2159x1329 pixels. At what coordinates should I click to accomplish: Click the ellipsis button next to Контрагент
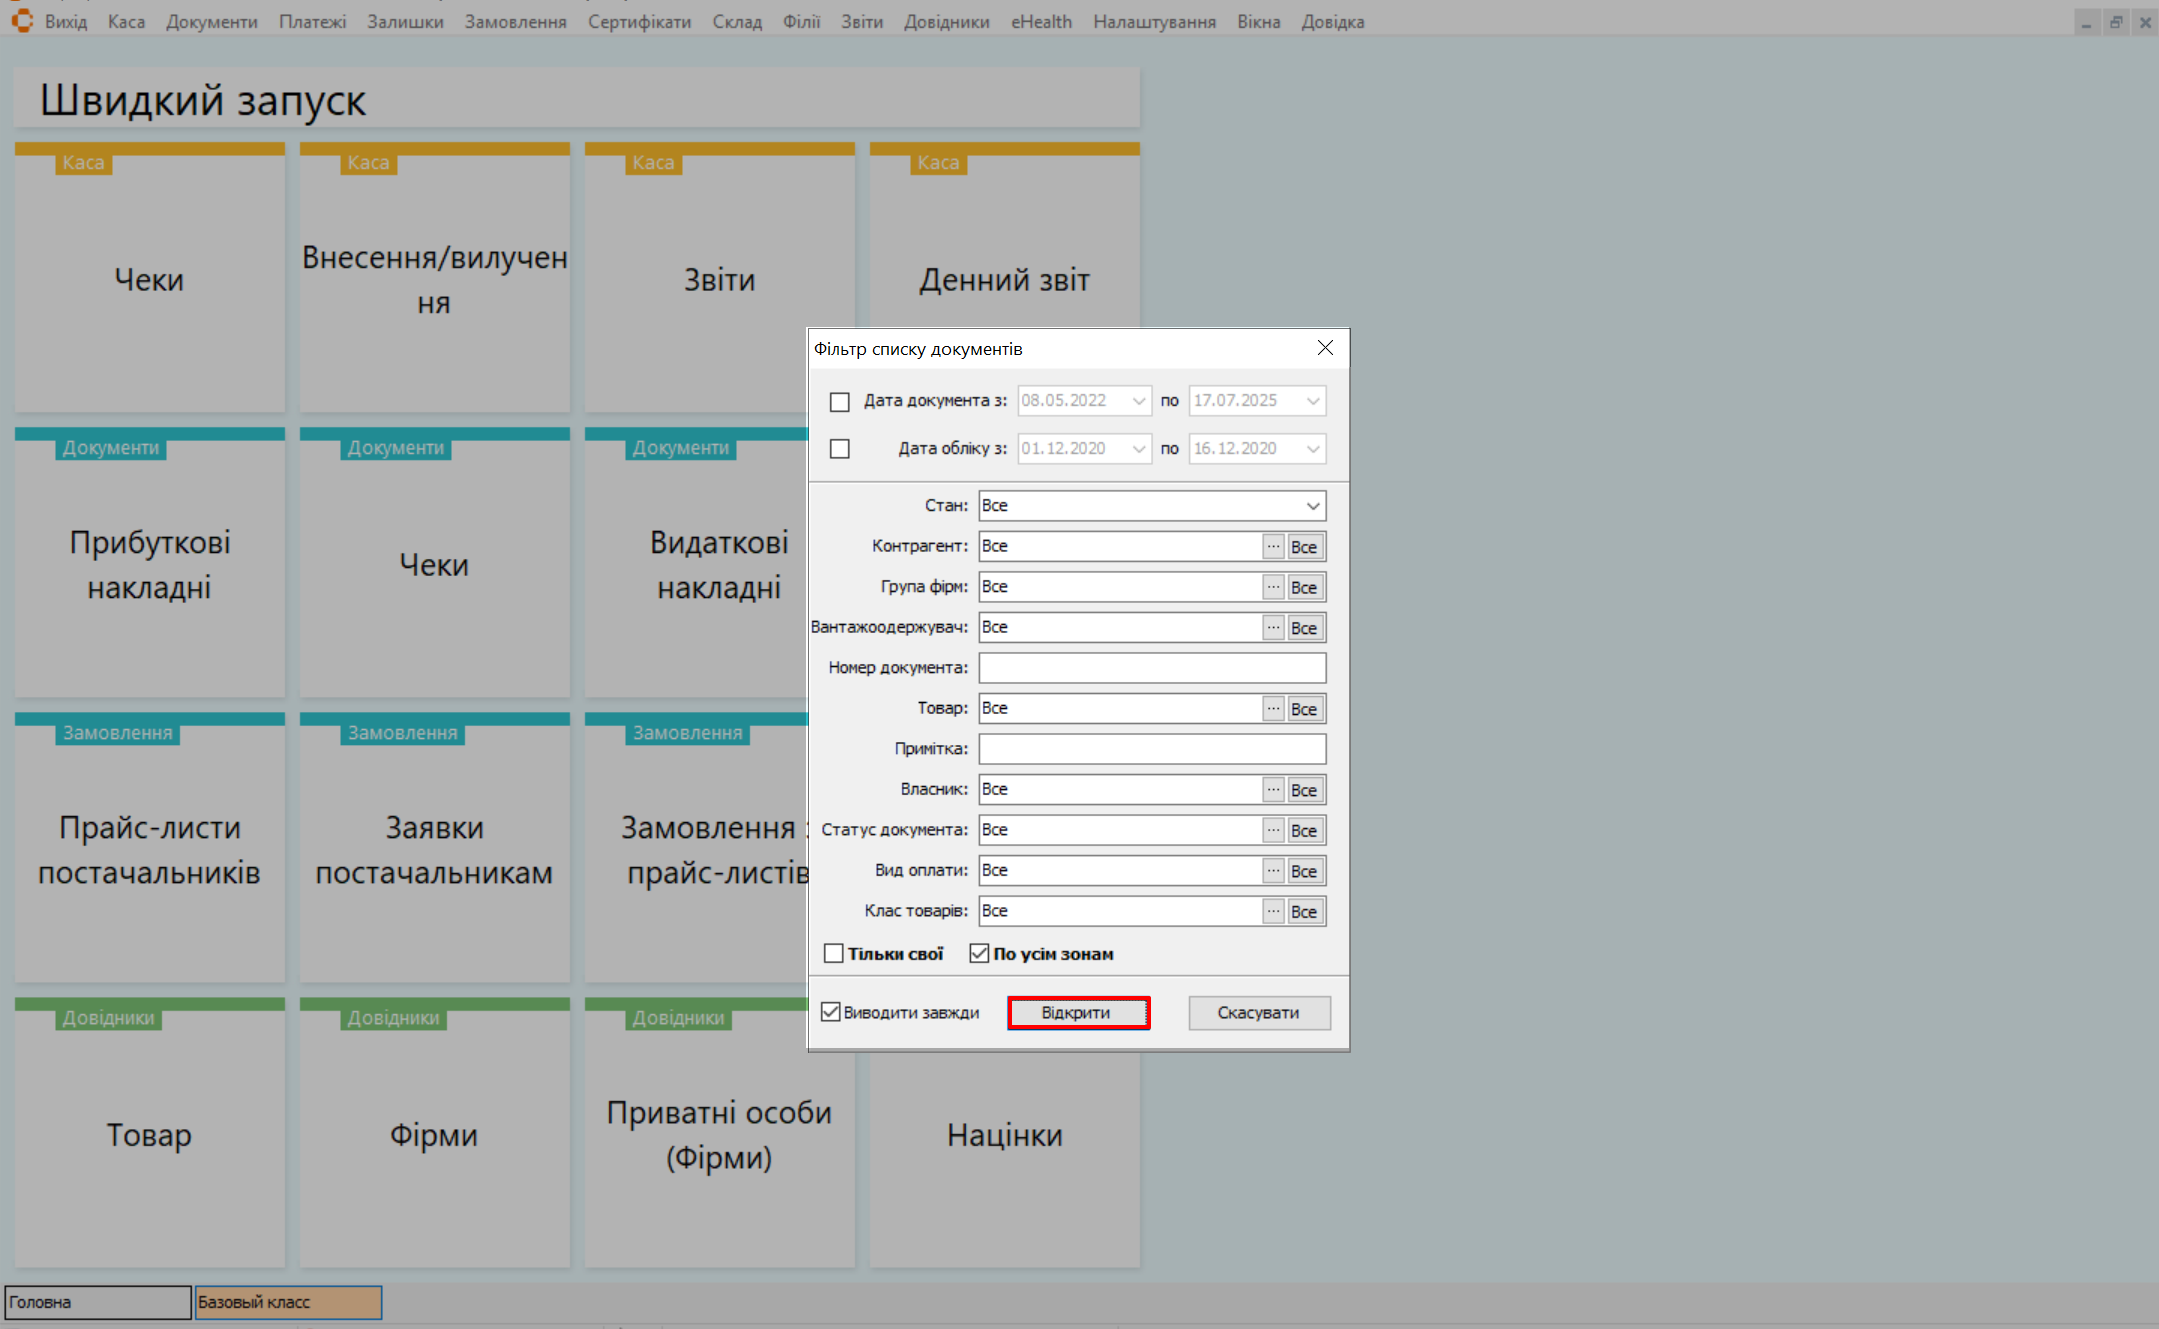click(1272, 547)
